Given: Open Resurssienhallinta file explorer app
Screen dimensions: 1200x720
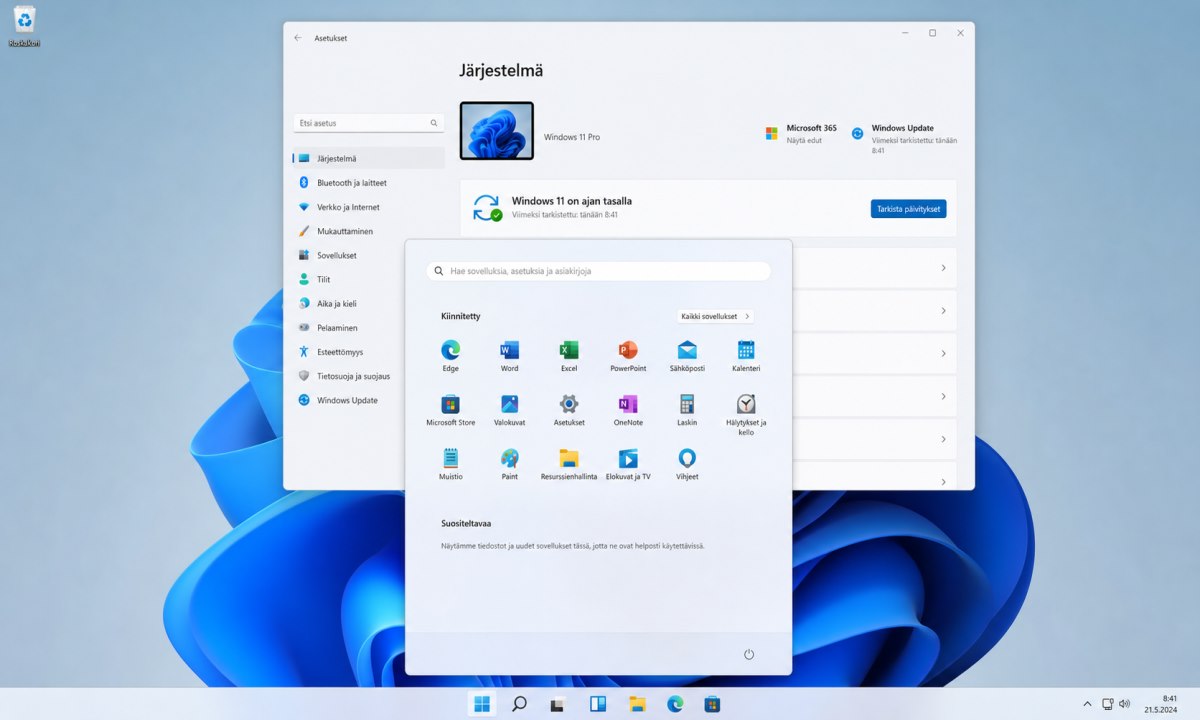Looking at the screenshot, I should [568, 464].
